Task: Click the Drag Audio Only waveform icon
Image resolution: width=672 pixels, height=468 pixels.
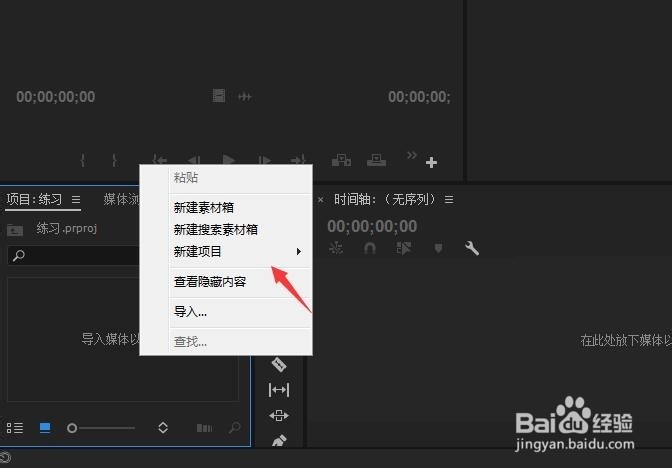Action: (245, 97)
